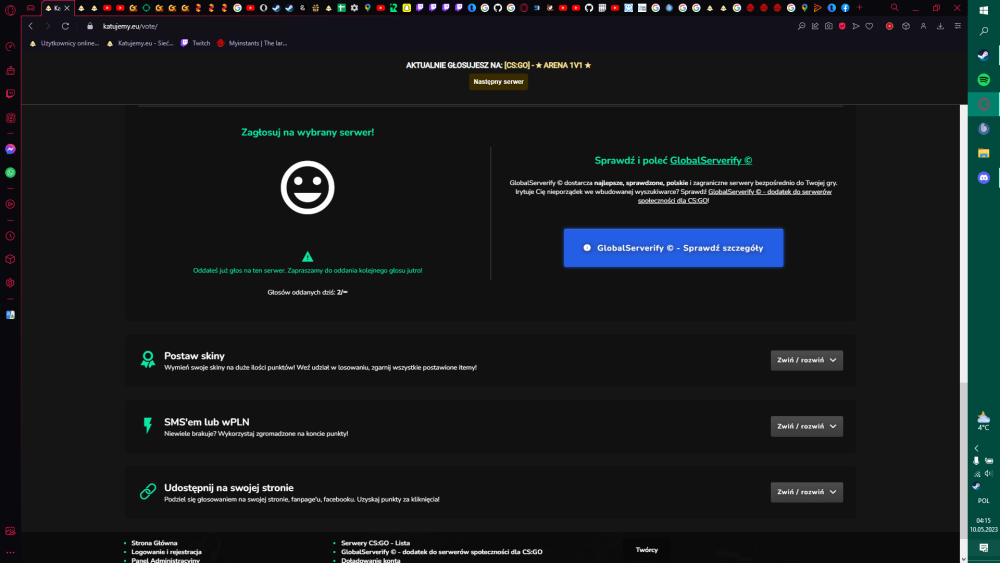Image resolution: width=1000 pixels, height=563 pixels.
Task: Click the 'Twórcy' footer button
Action: (647, 550)
